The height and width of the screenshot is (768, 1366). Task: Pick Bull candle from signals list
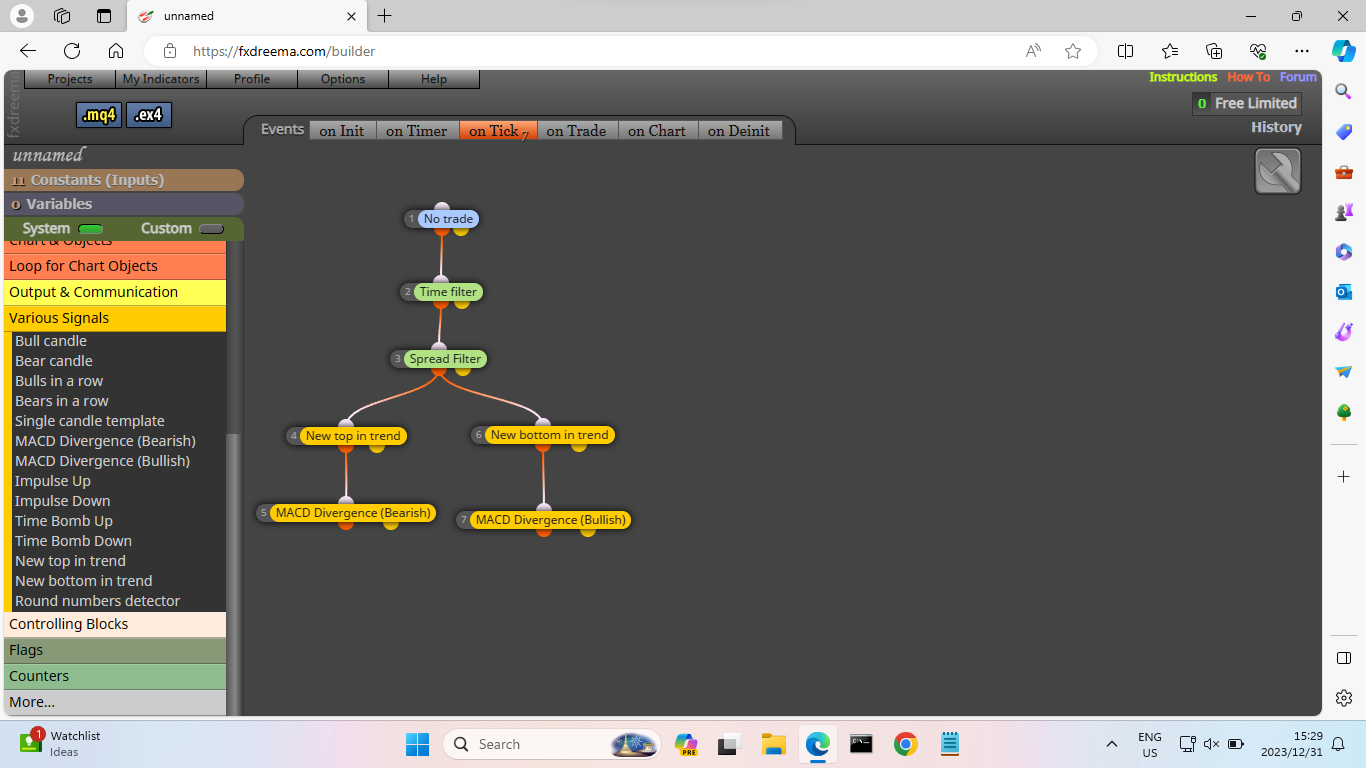51,341
